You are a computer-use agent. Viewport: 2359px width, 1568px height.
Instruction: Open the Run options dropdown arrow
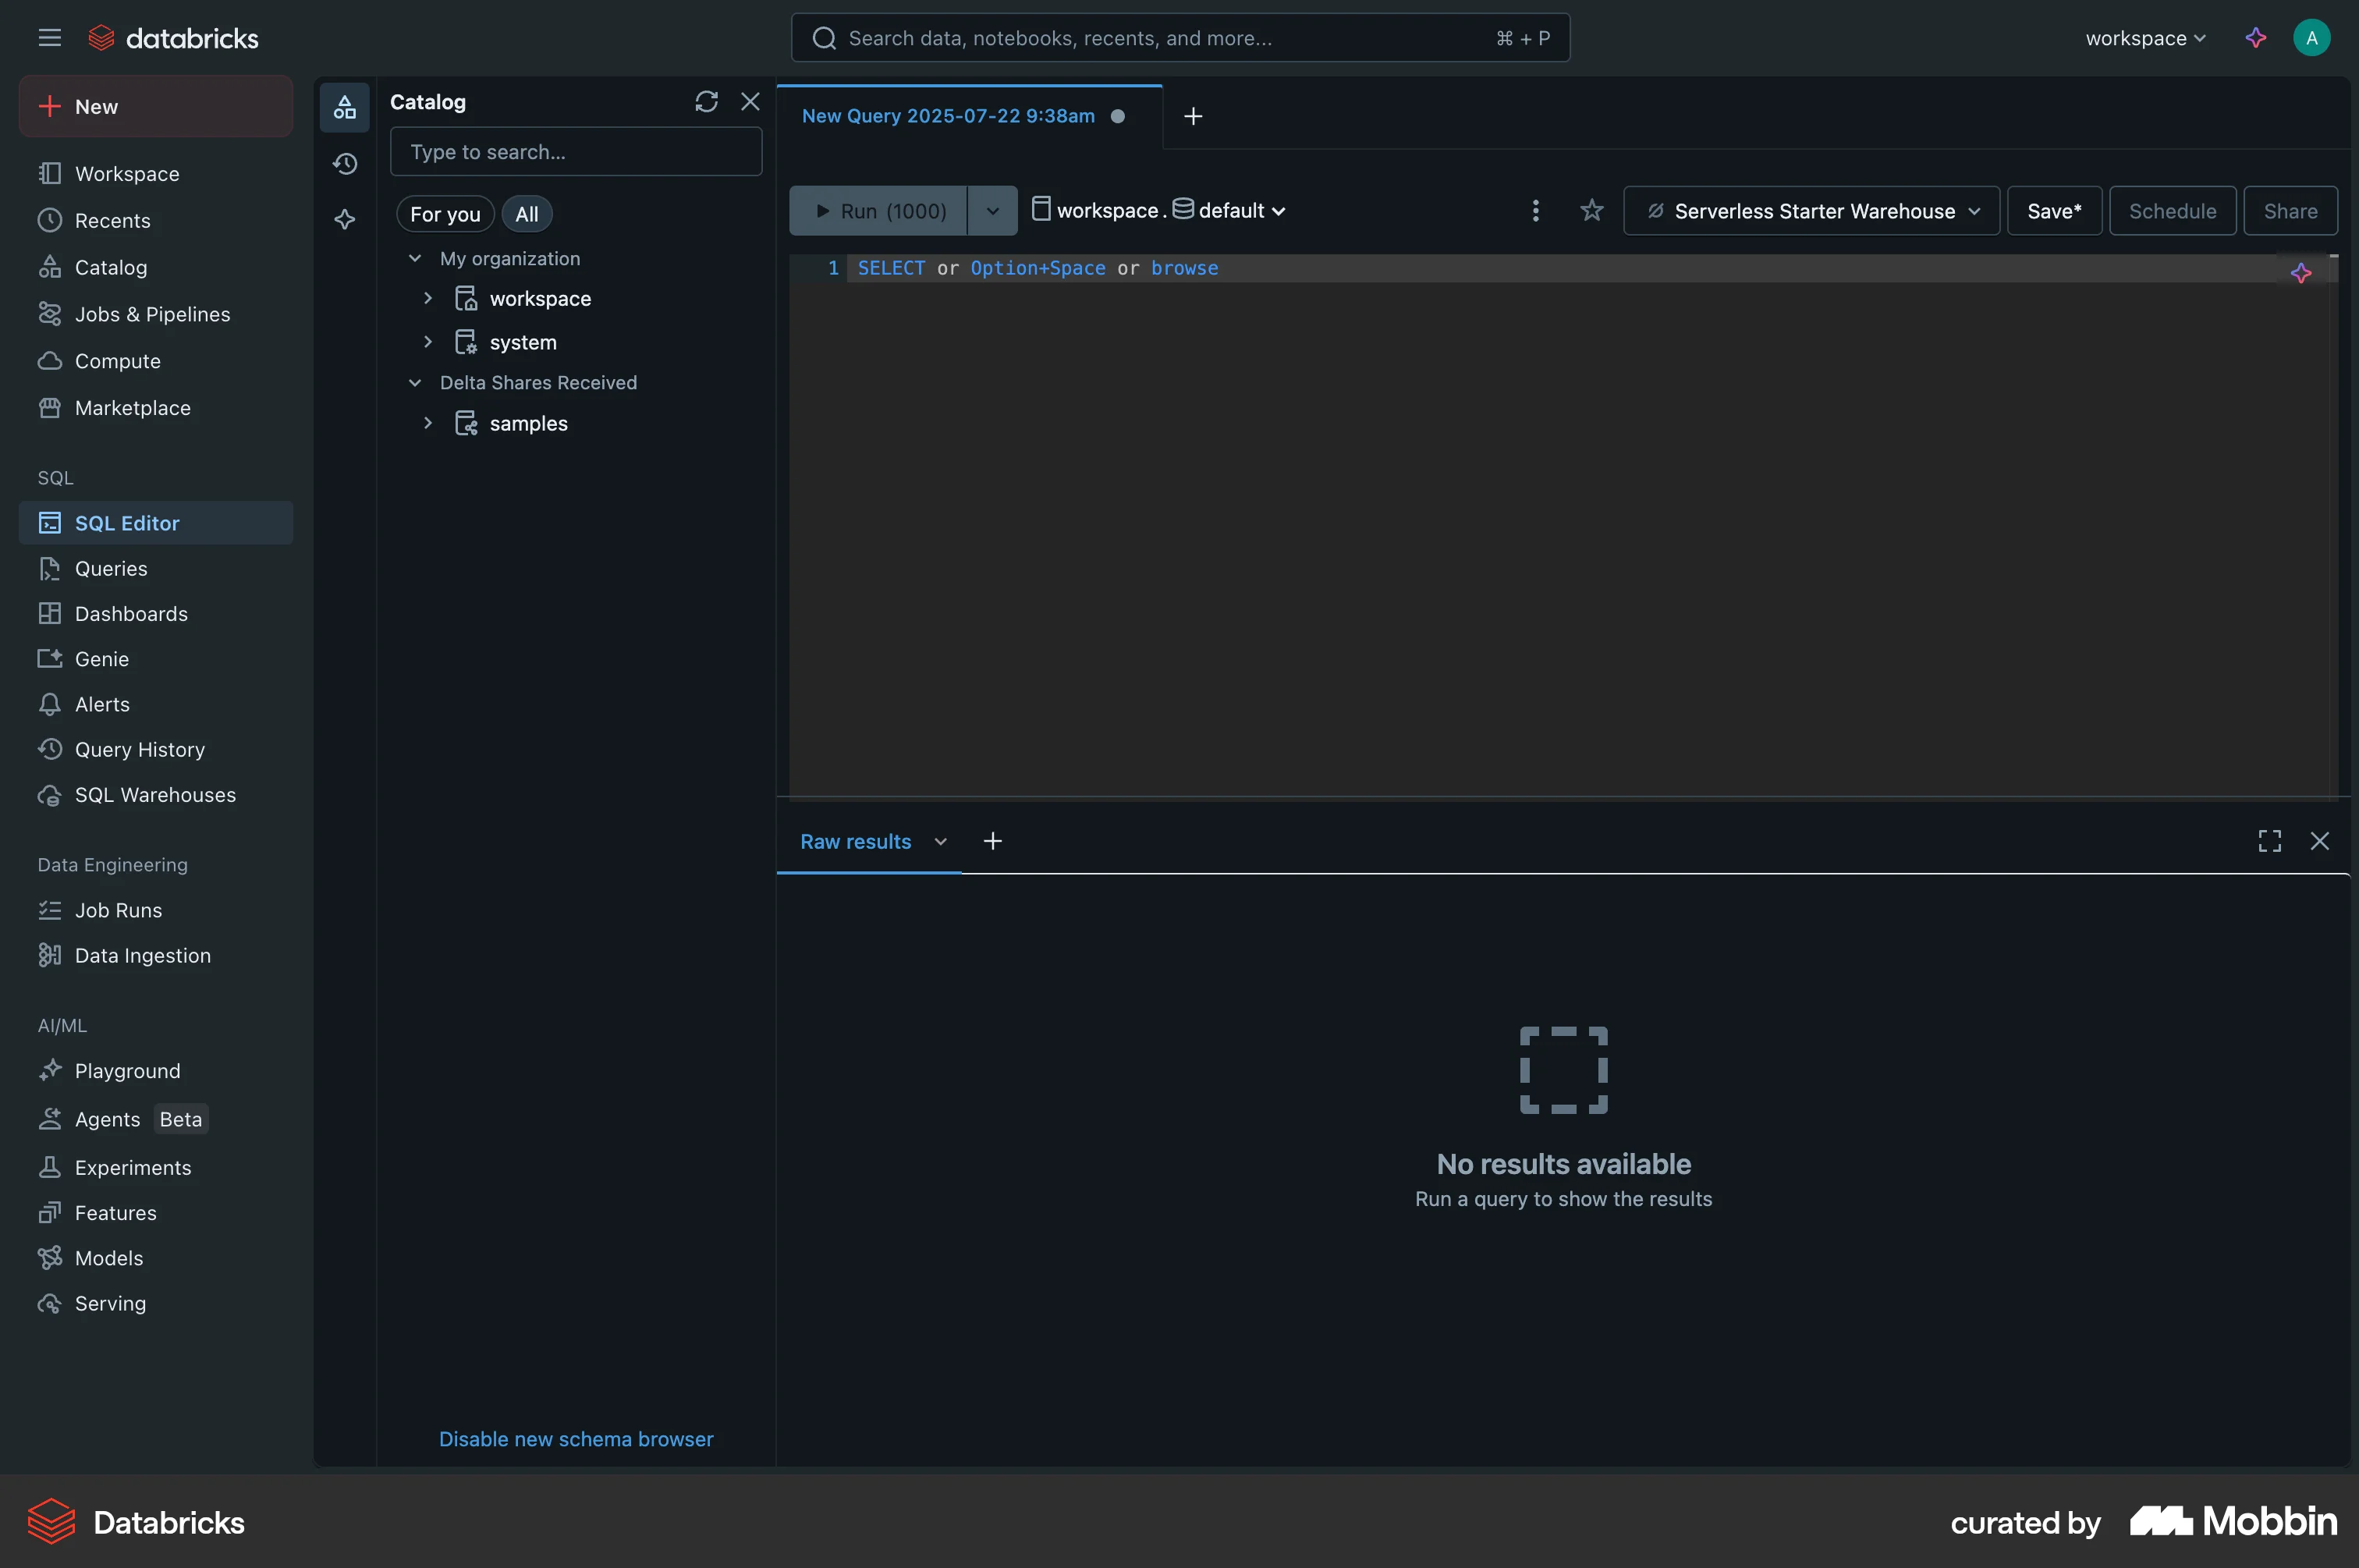pyautogui.click(x=992, y=211)
